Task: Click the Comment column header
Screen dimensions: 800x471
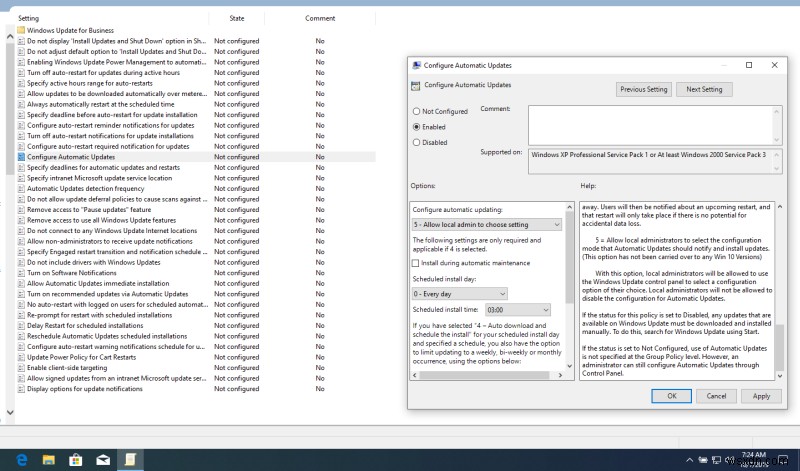Action: point(320,18)
